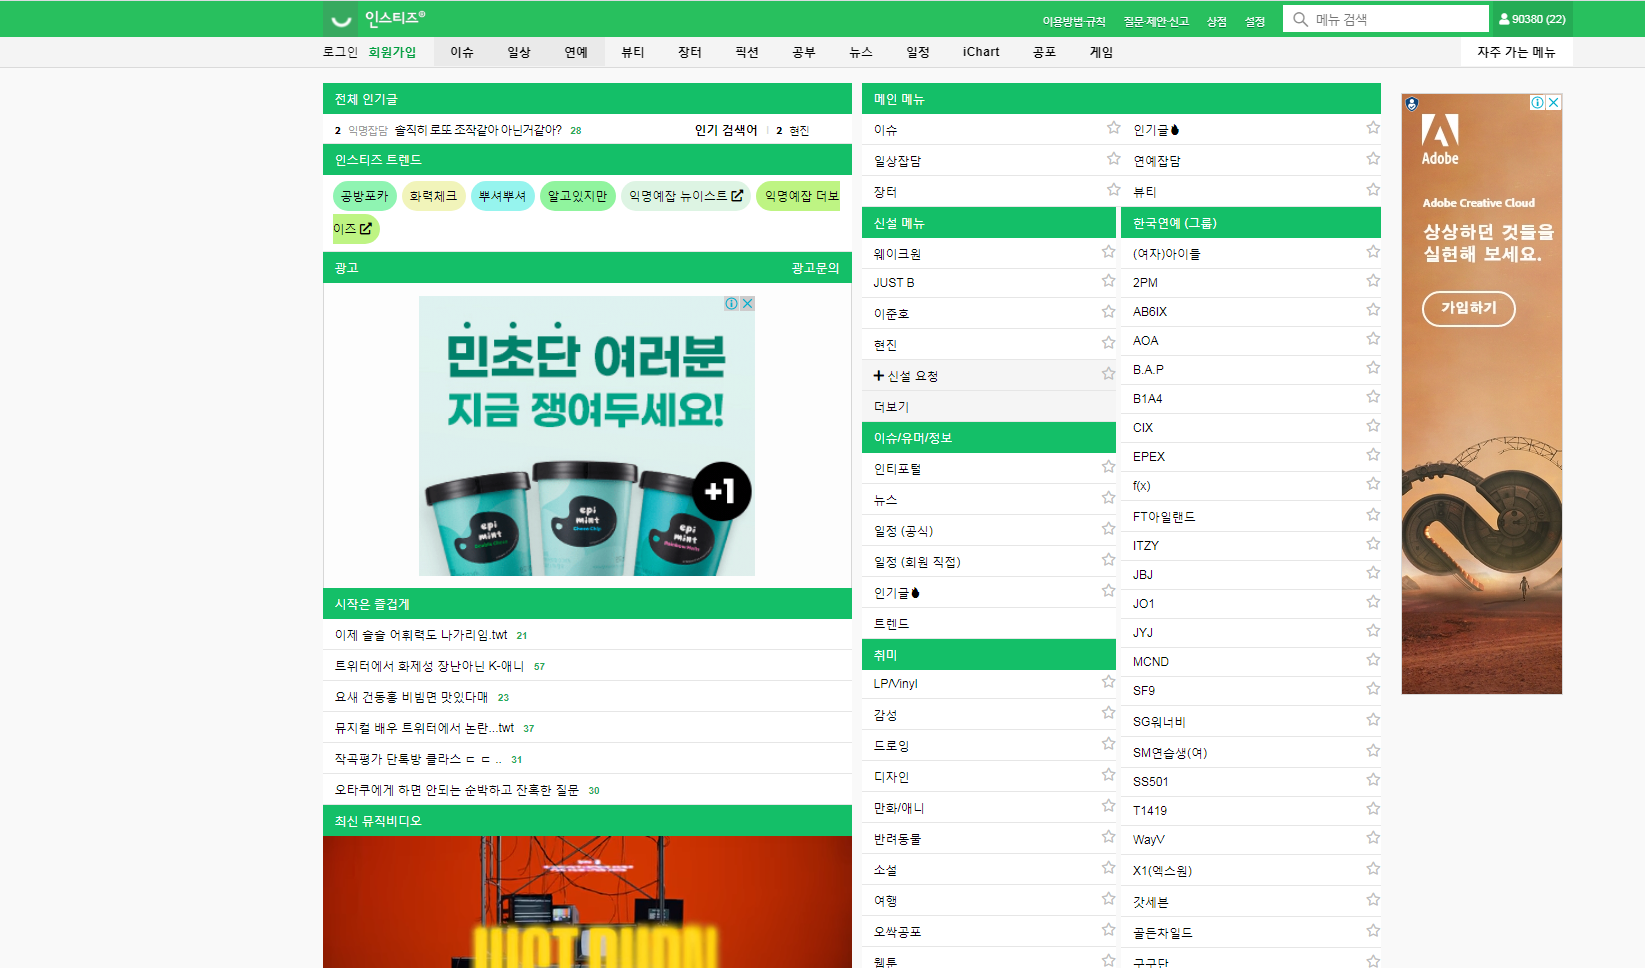The width and height of the screenshot is (1645, 968).
Task: Click star next to AOA
Action: [1373, 338]
